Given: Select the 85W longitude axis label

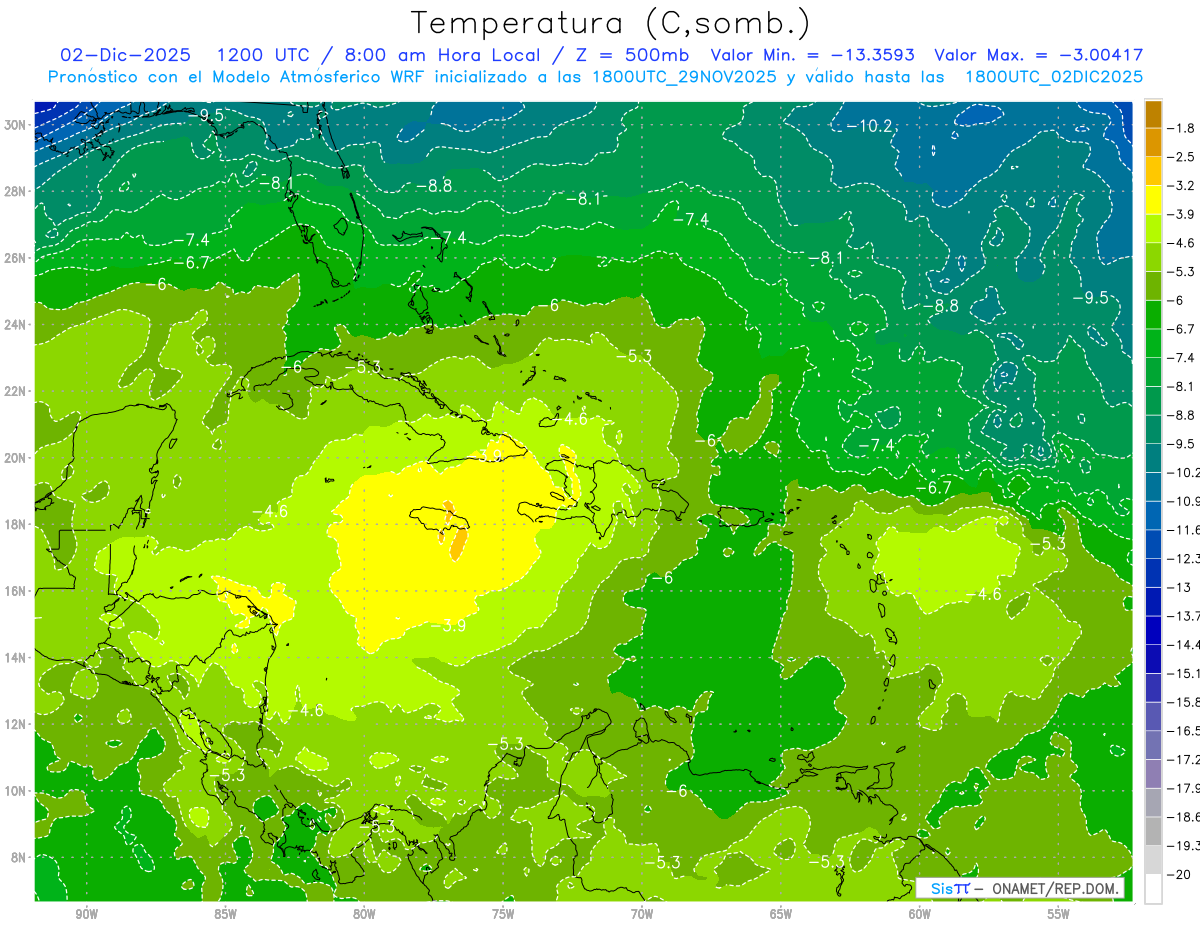Looking at the screenshot, I should pos(225,914).
